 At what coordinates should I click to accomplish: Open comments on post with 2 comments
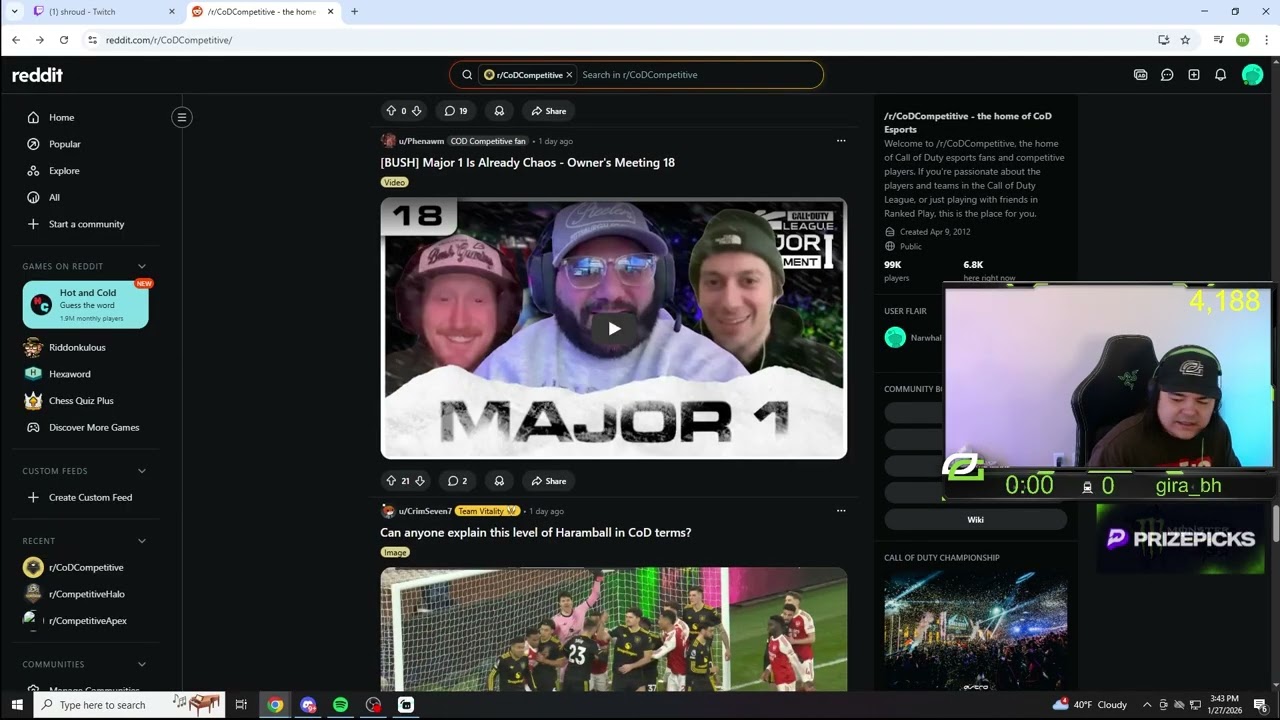[457, 481]
